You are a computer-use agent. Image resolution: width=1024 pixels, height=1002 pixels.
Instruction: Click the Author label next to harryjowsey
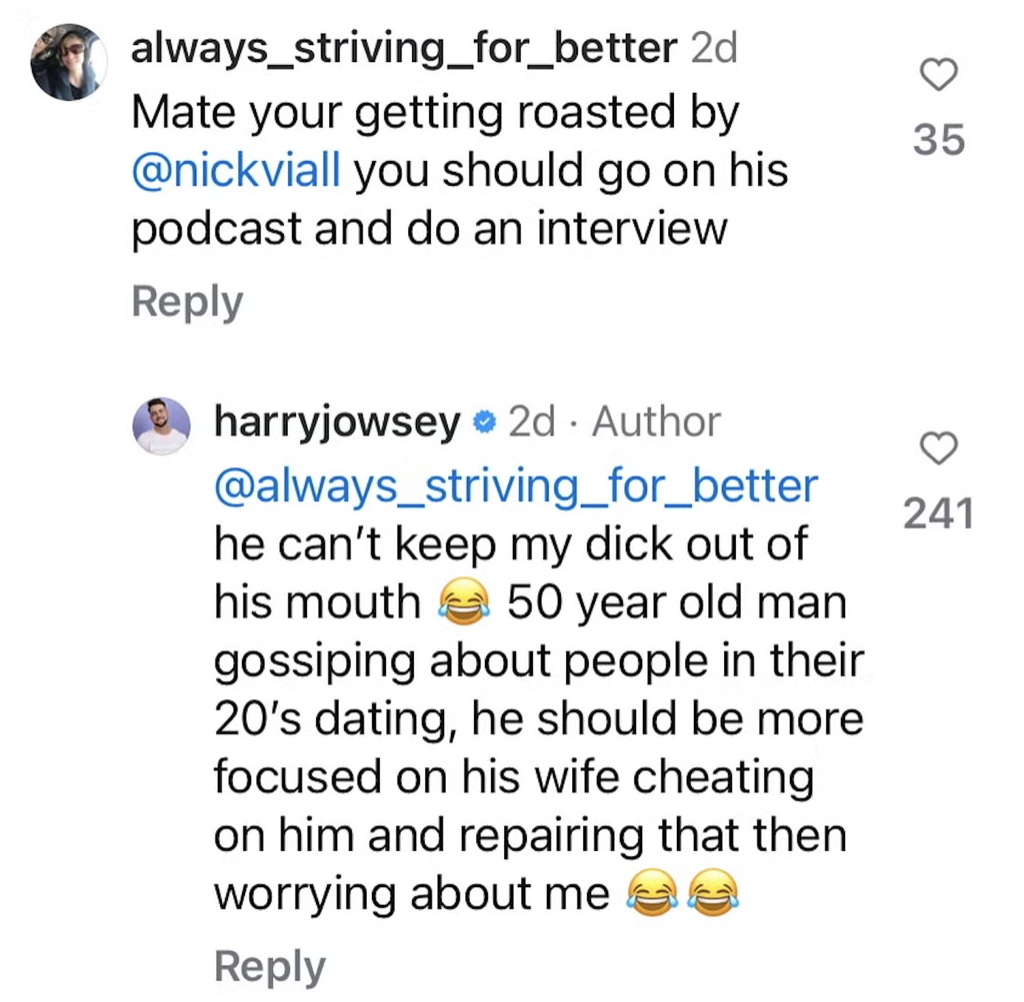coord(654,421)
